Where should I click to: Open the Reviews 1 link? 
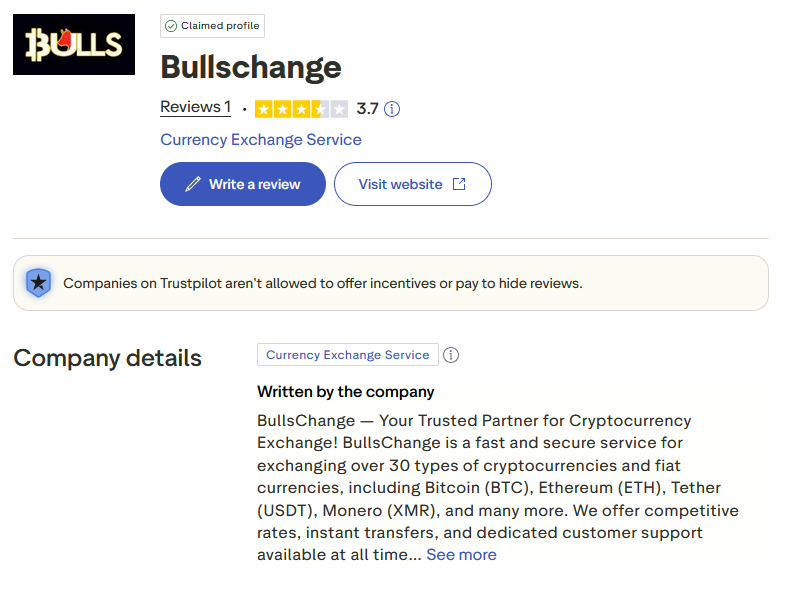point(195,107)
